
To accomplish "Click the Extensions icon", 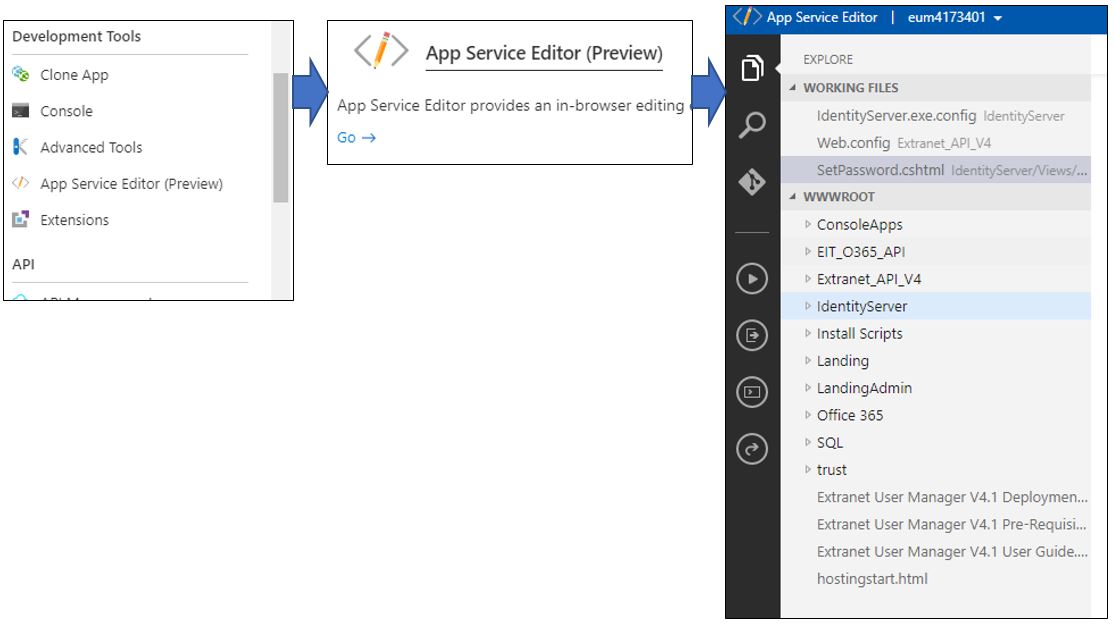I will coord(21,220).
